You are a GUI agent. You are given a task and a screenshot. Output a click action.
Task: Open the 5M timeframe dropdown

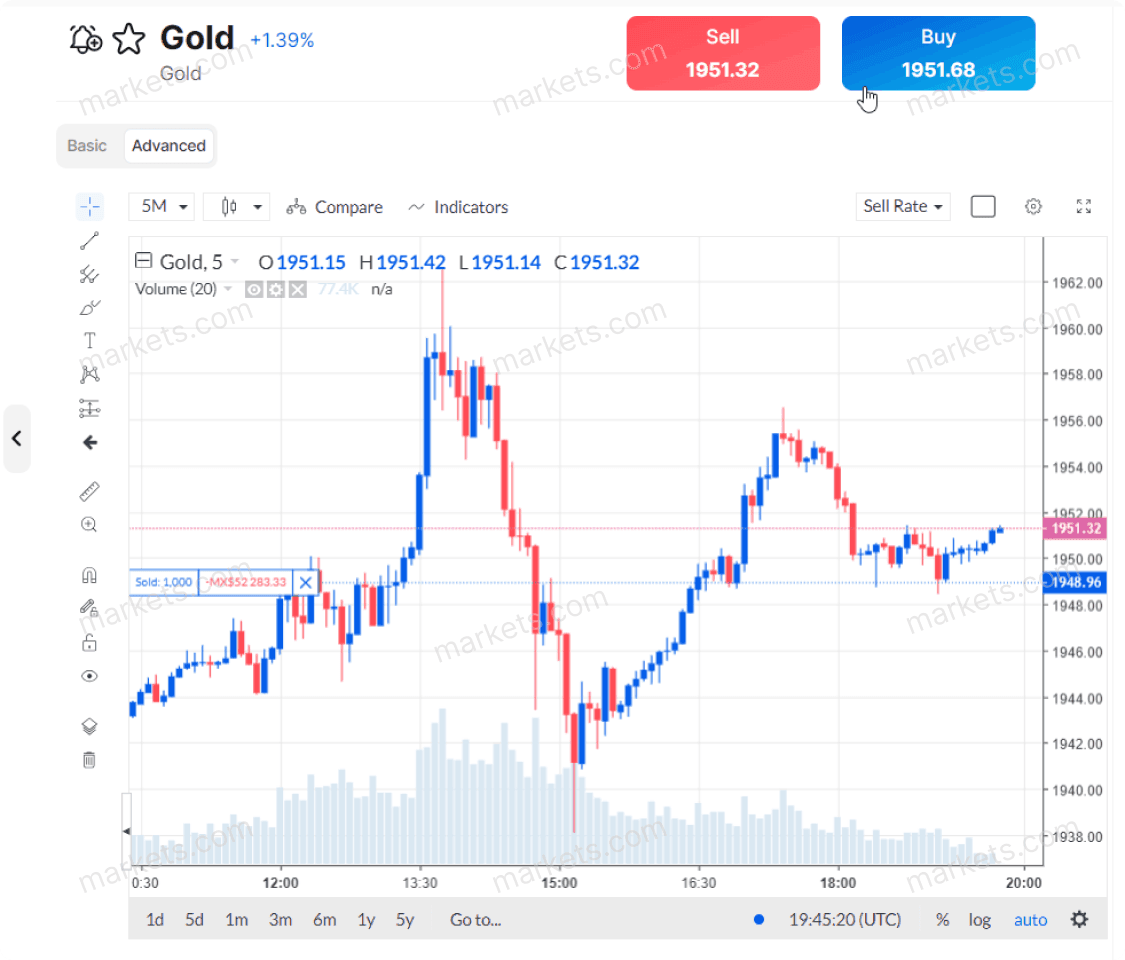pyautogui.click(x=161, y=207)
